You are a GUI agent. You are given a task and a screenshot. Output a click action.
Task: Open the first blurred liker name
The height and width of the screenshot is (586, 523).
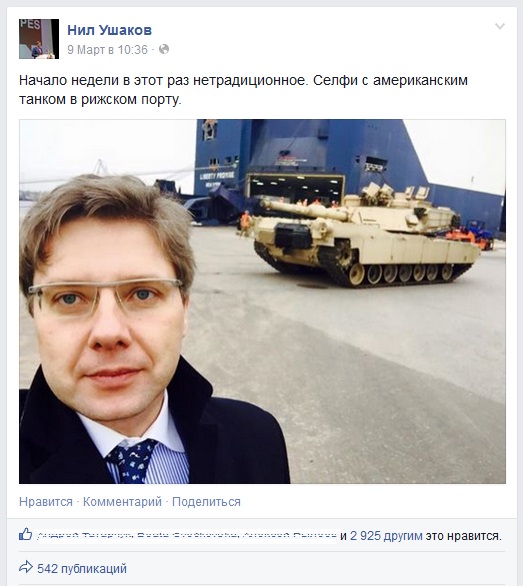point(84,536)
